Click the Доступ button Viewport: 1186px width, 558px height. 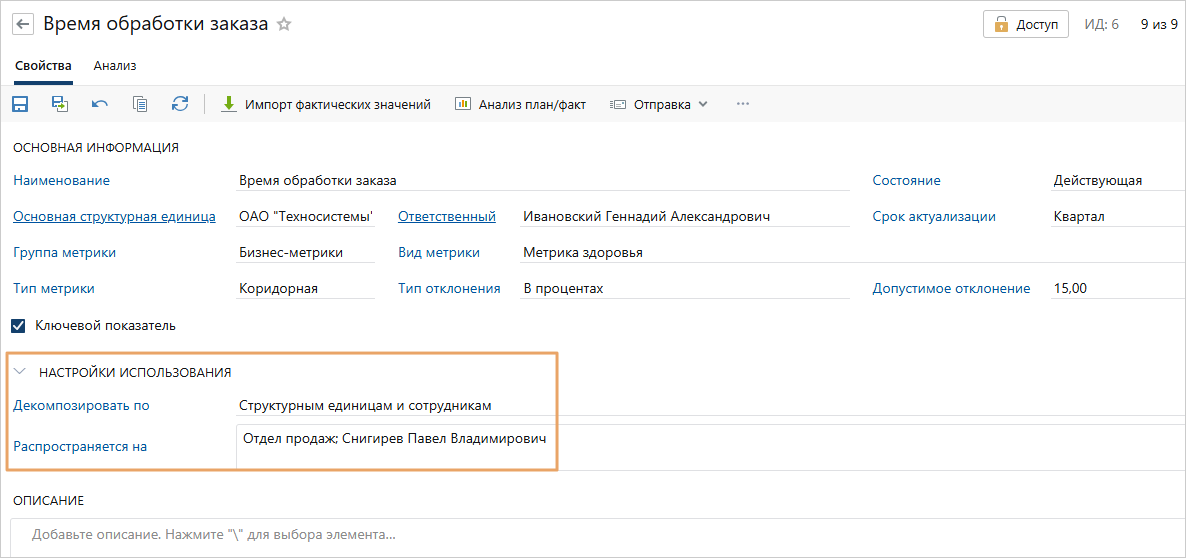[1025, 24]
